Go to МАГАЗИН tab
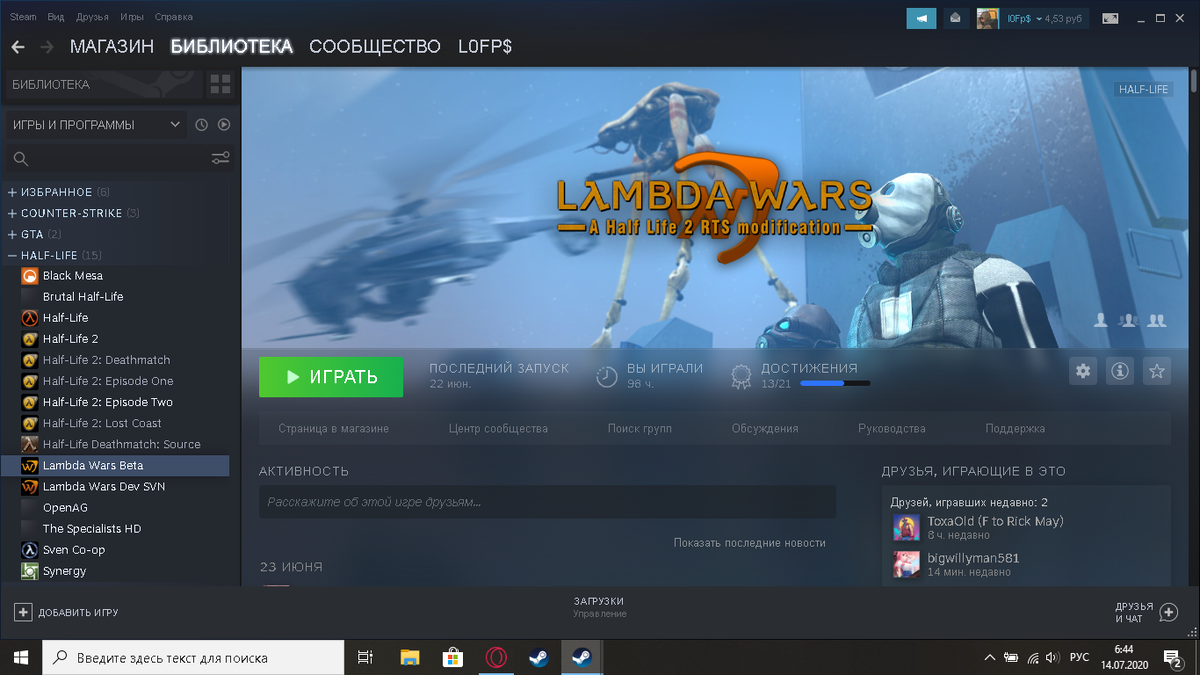Image resolution: width=1200 pixels, height=675 pixels. pyautogui.click(x=112, y=47)
